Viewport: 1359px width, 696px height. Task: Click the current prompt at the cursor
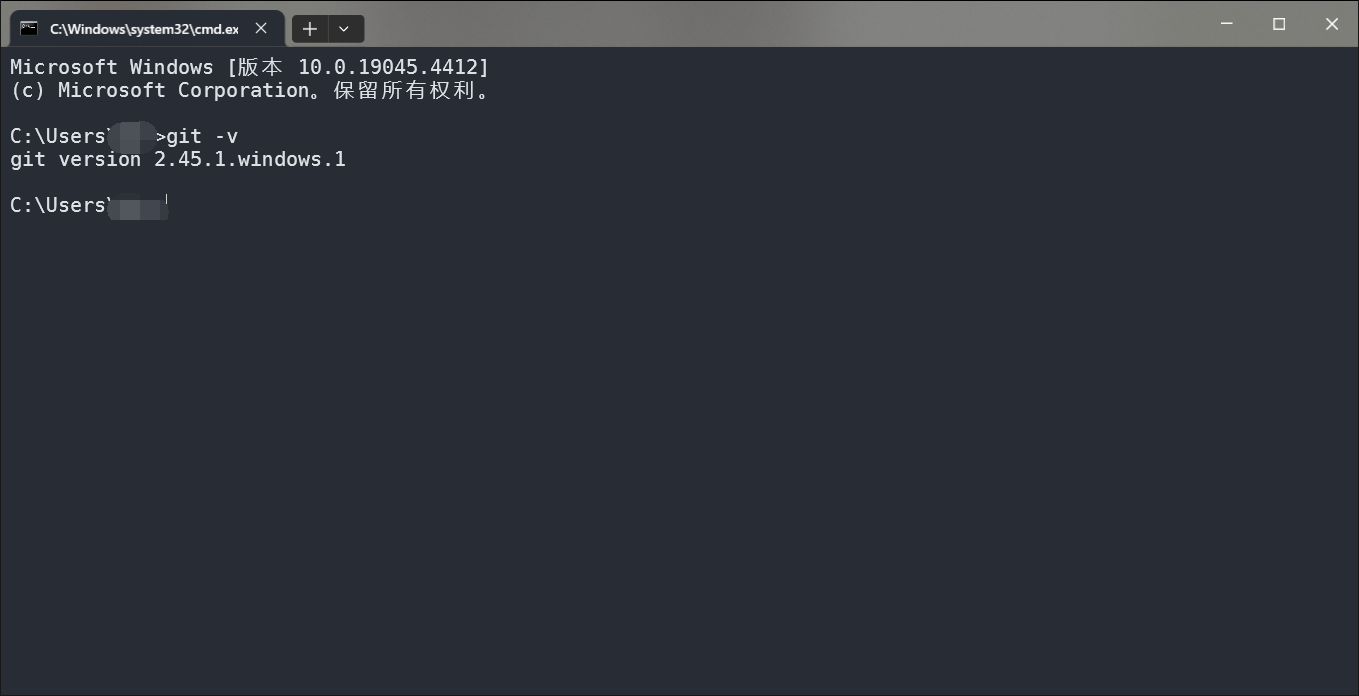click(x=166, y=205)
